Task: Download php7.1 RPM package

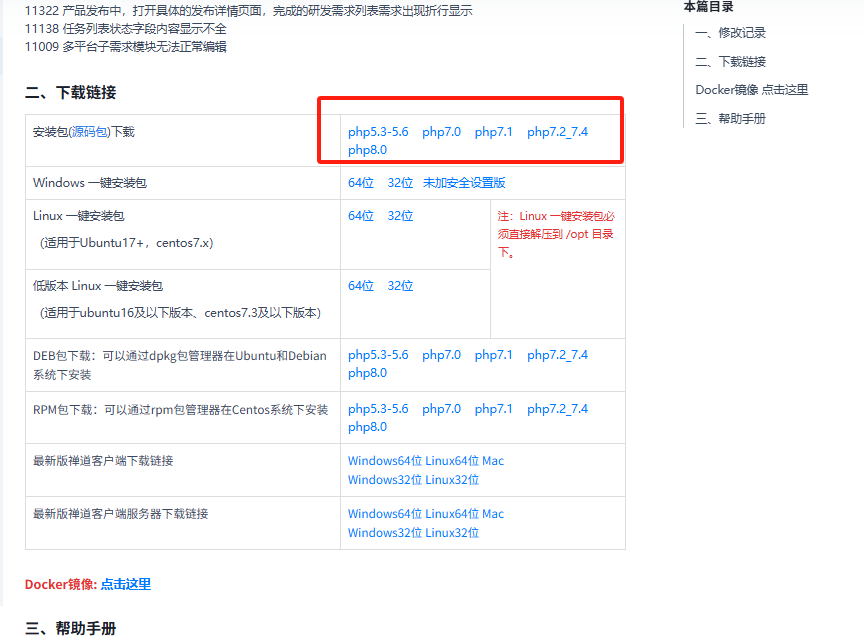Action: point(494,409)
